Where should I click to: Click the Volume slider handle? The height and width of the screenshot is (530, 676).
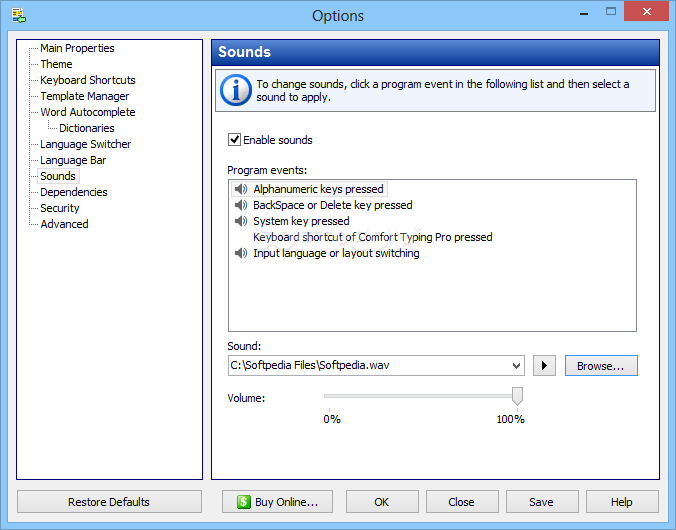[517, 397]
